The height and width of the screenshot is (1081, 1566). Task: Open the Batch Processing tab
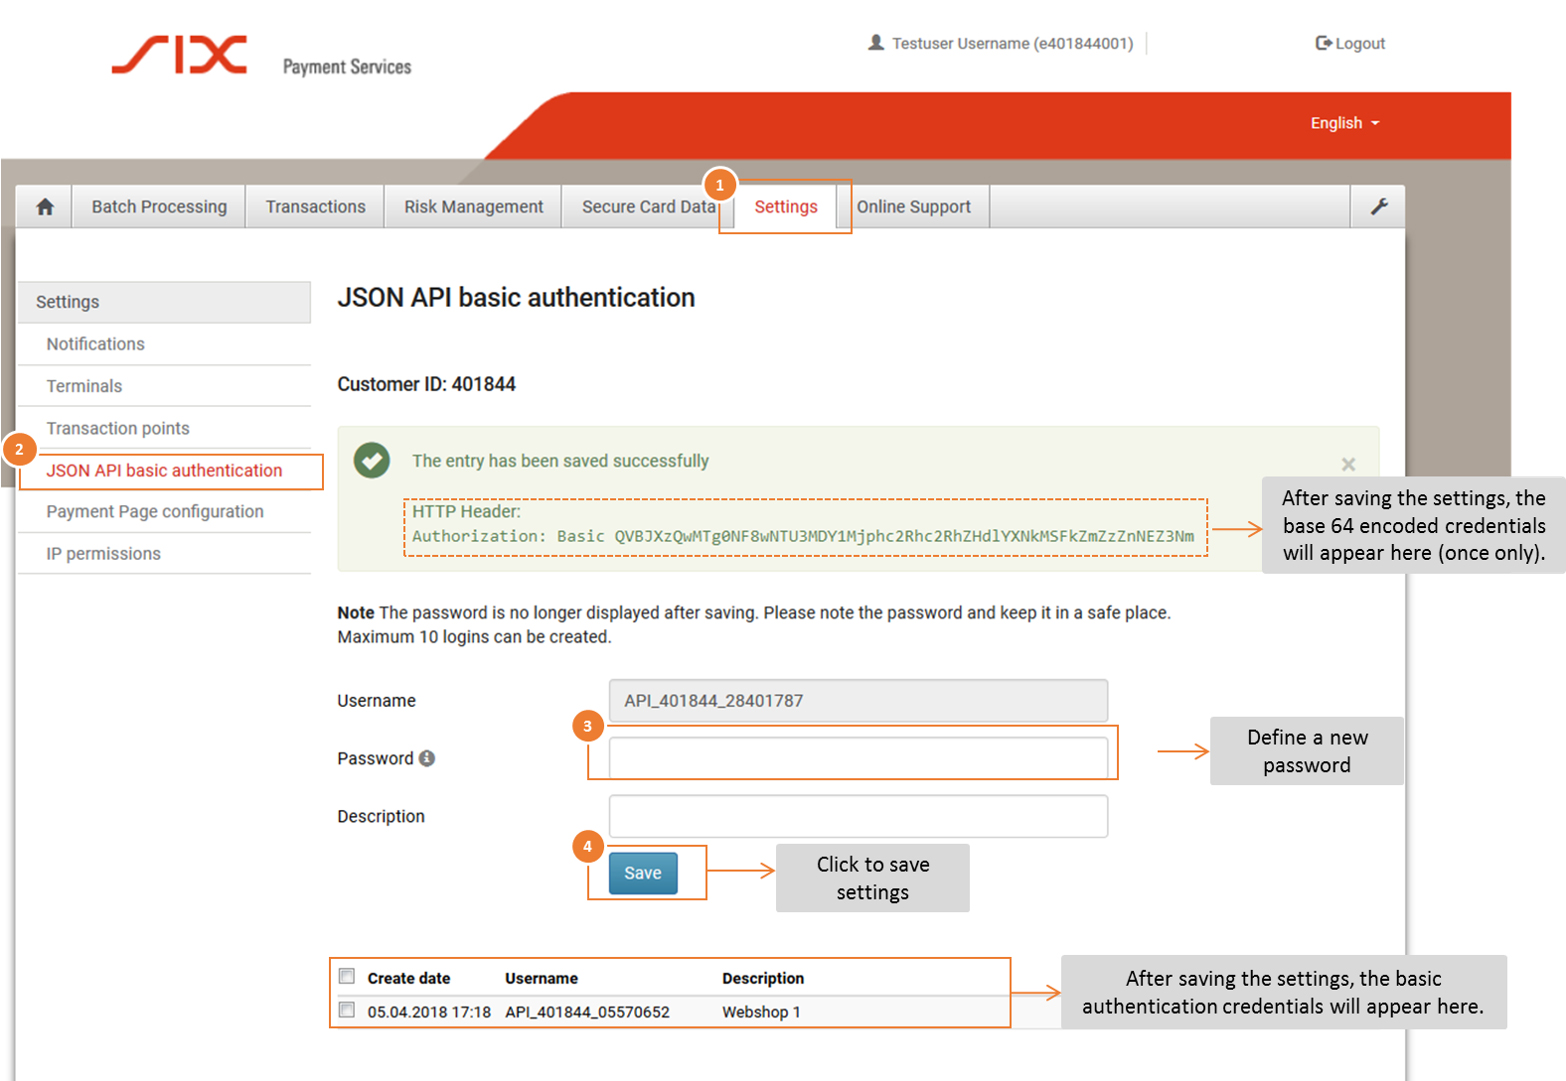(x=159, y=207)
